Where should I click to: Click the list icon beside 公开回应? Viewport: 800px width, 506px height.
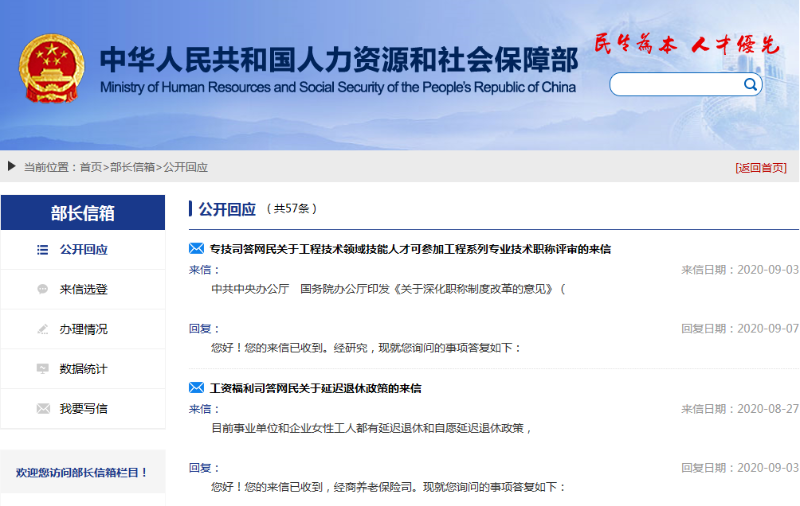pos(42,250)
